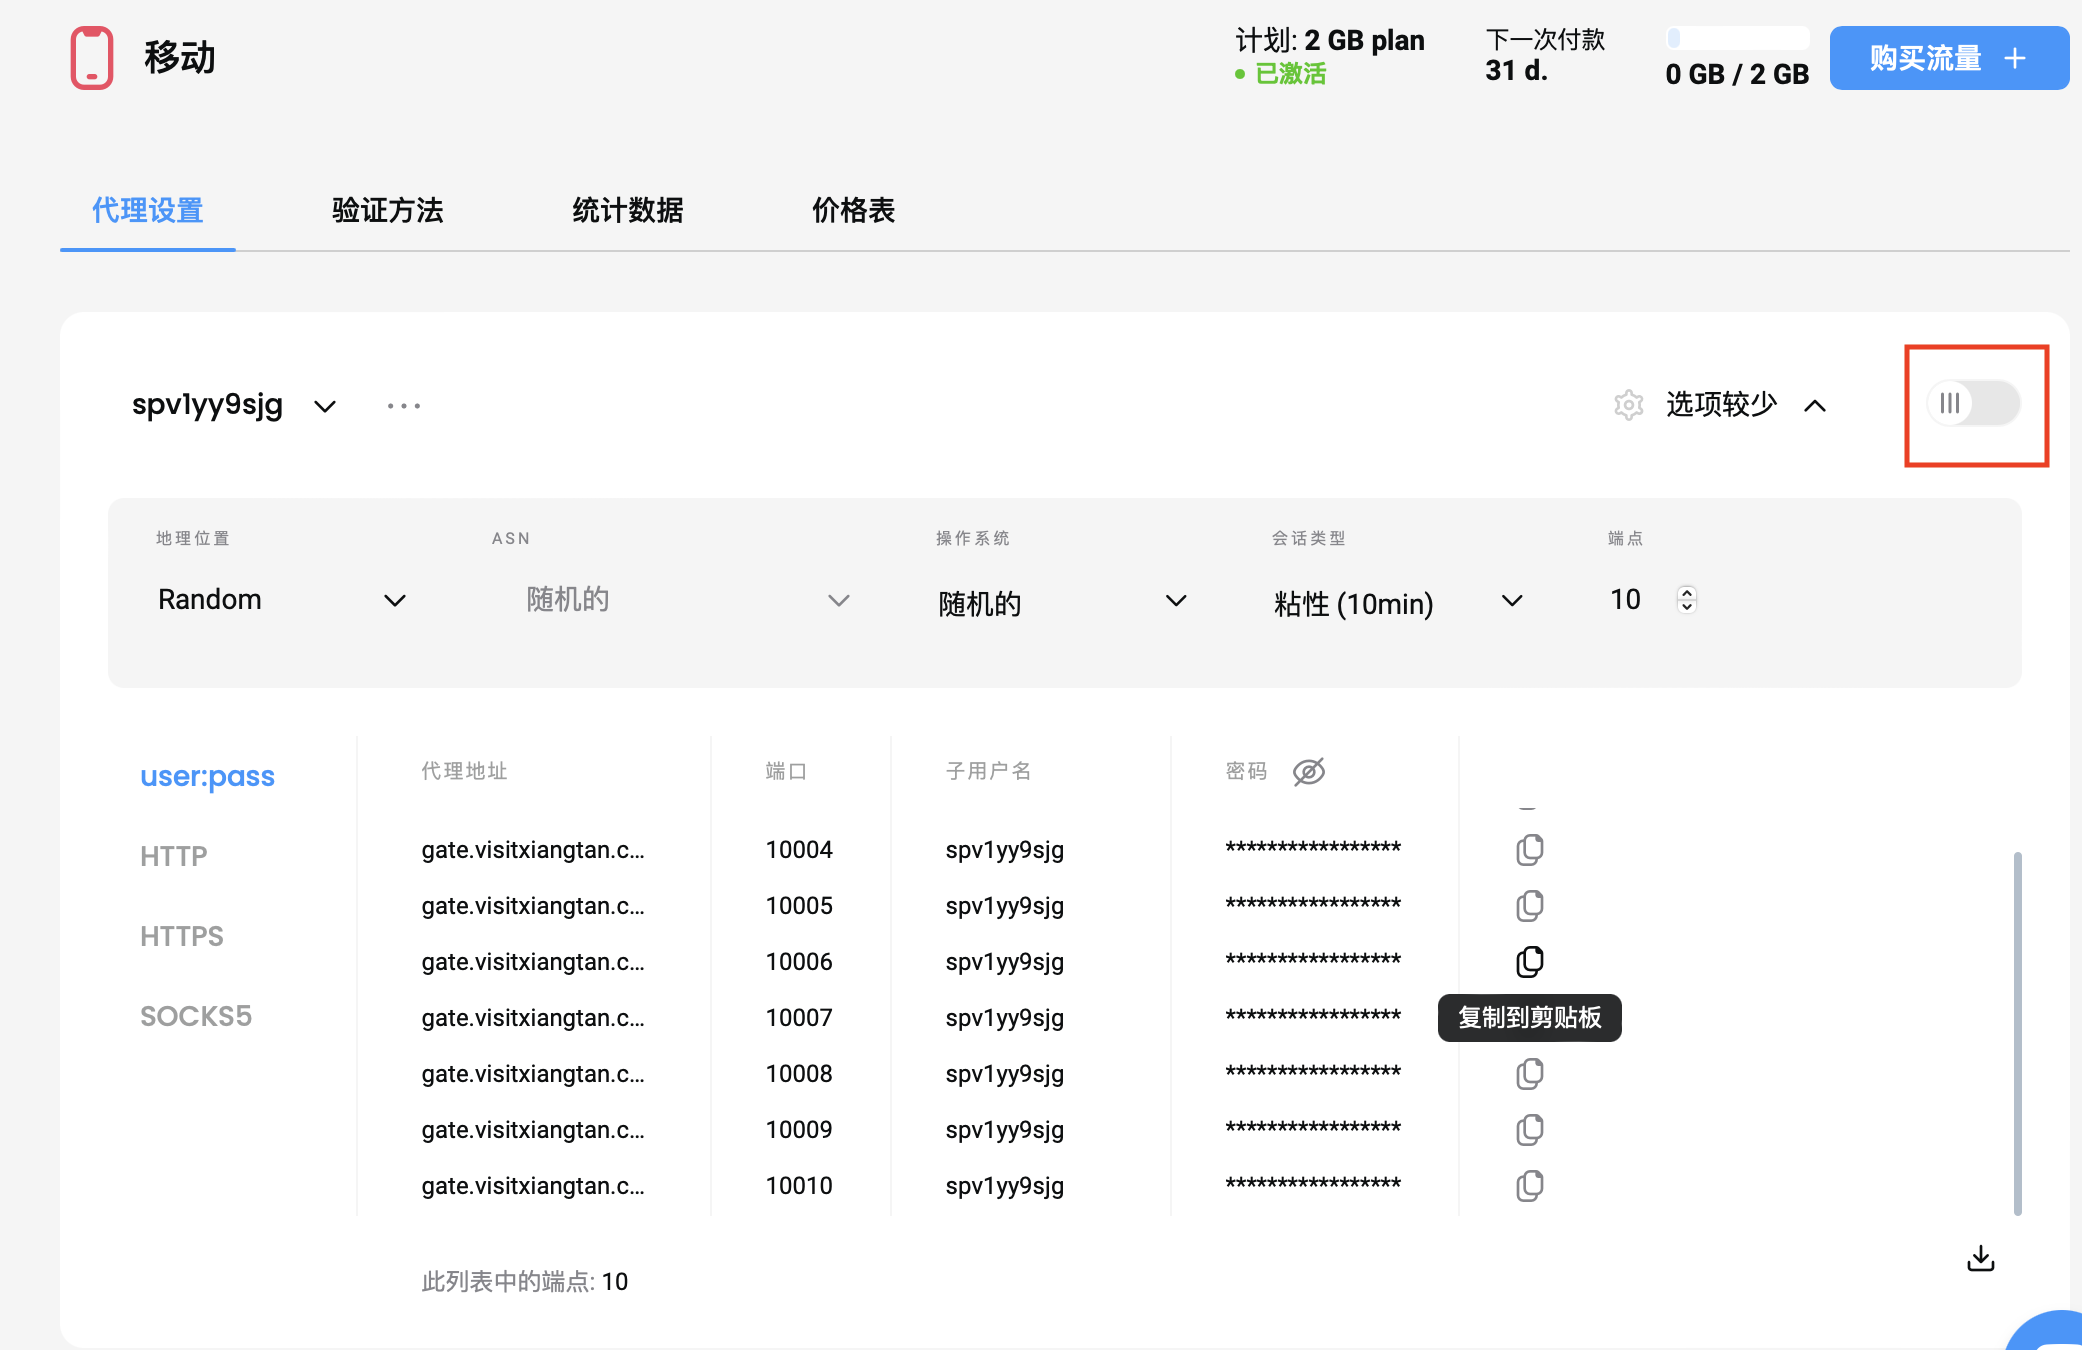Screen dimensions: 2082x1350
Task: Click the 计划: 2 GB plan text
Action: (1330, 40)
